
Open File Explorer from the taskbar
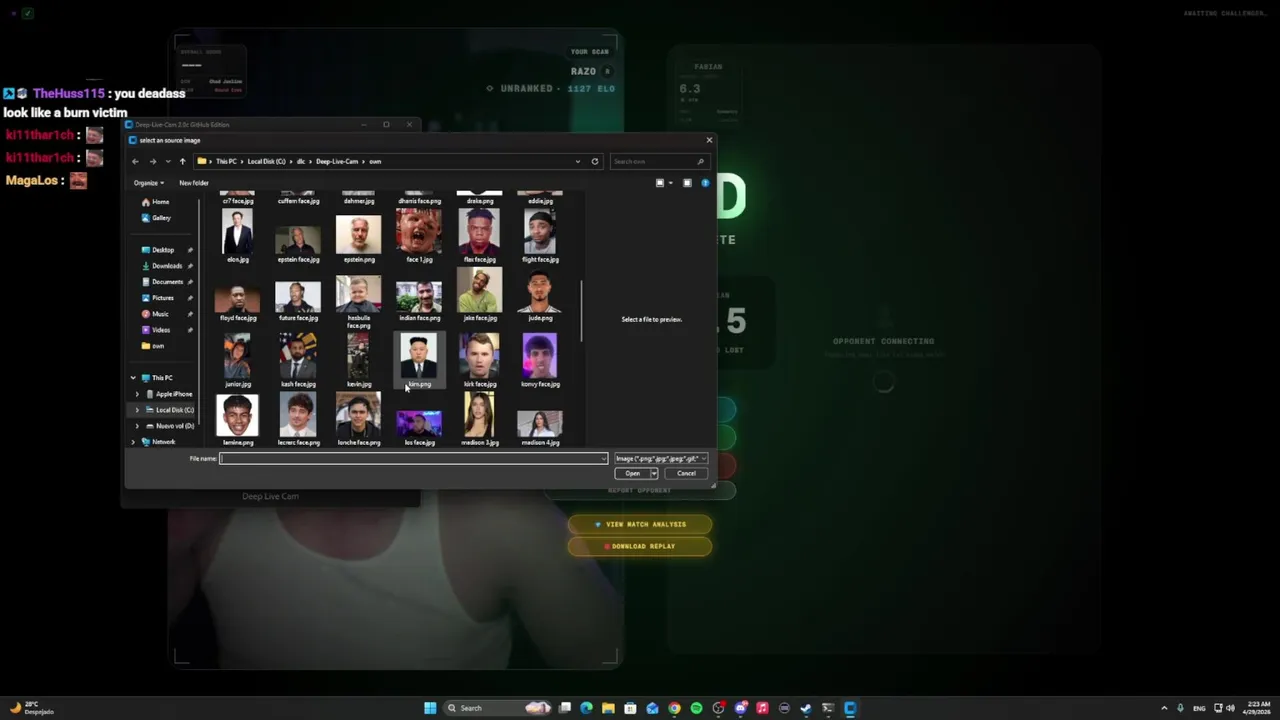click(x=608, y=708)
